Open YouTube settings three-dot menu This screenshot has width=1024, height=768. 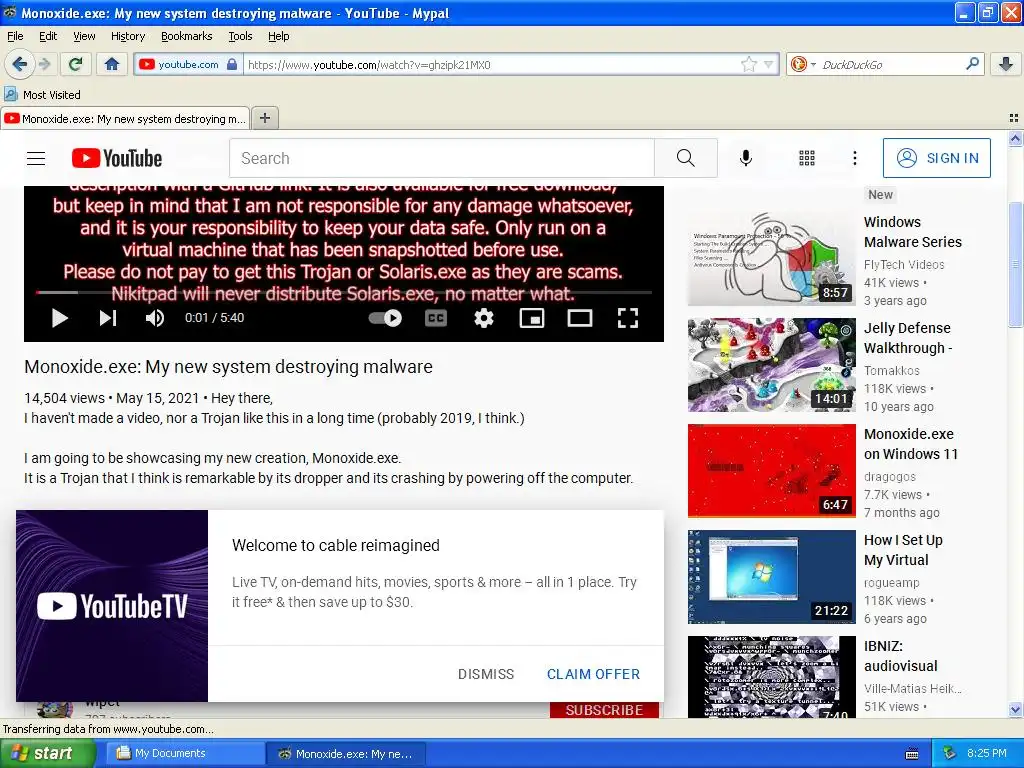[854, 158]
